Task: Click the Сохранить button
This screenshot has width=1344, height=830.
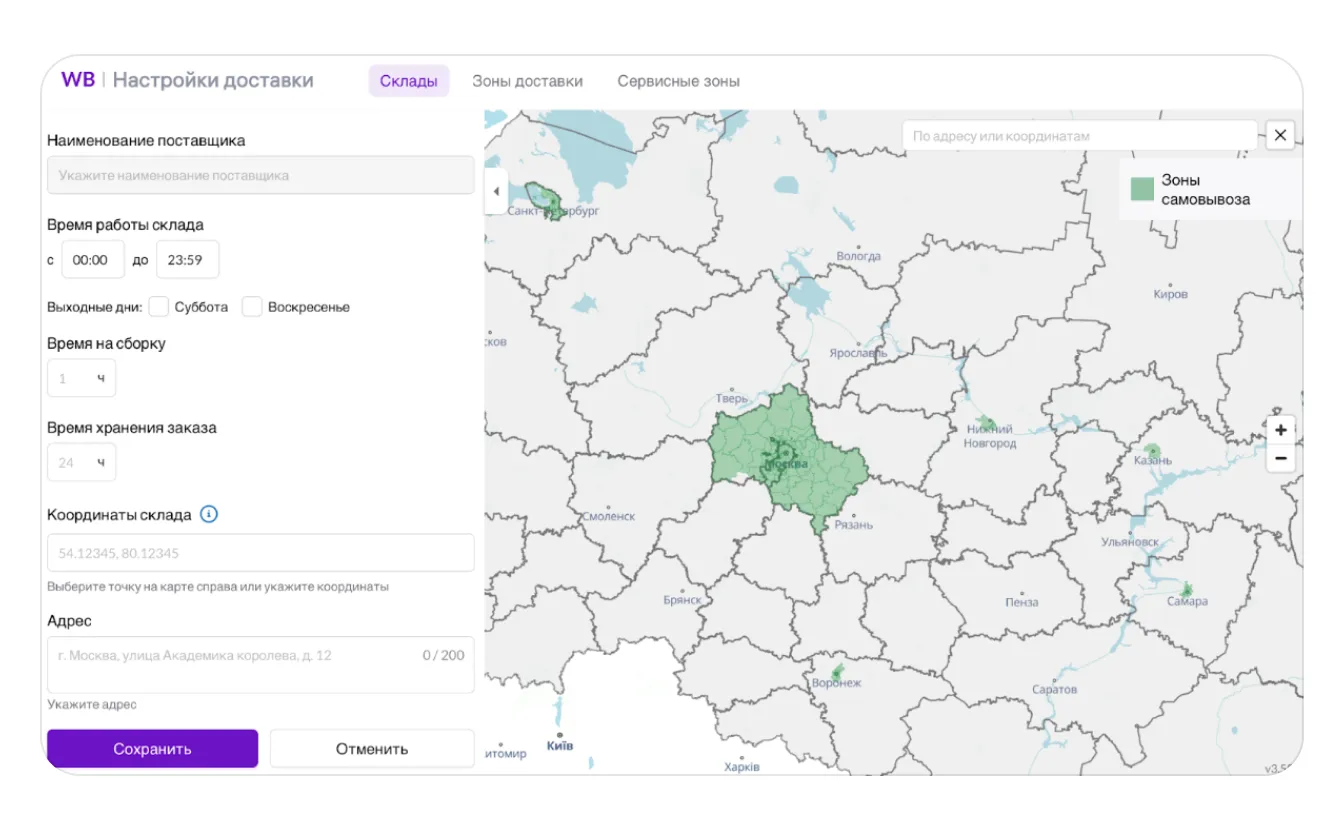Action: point(152,749)
